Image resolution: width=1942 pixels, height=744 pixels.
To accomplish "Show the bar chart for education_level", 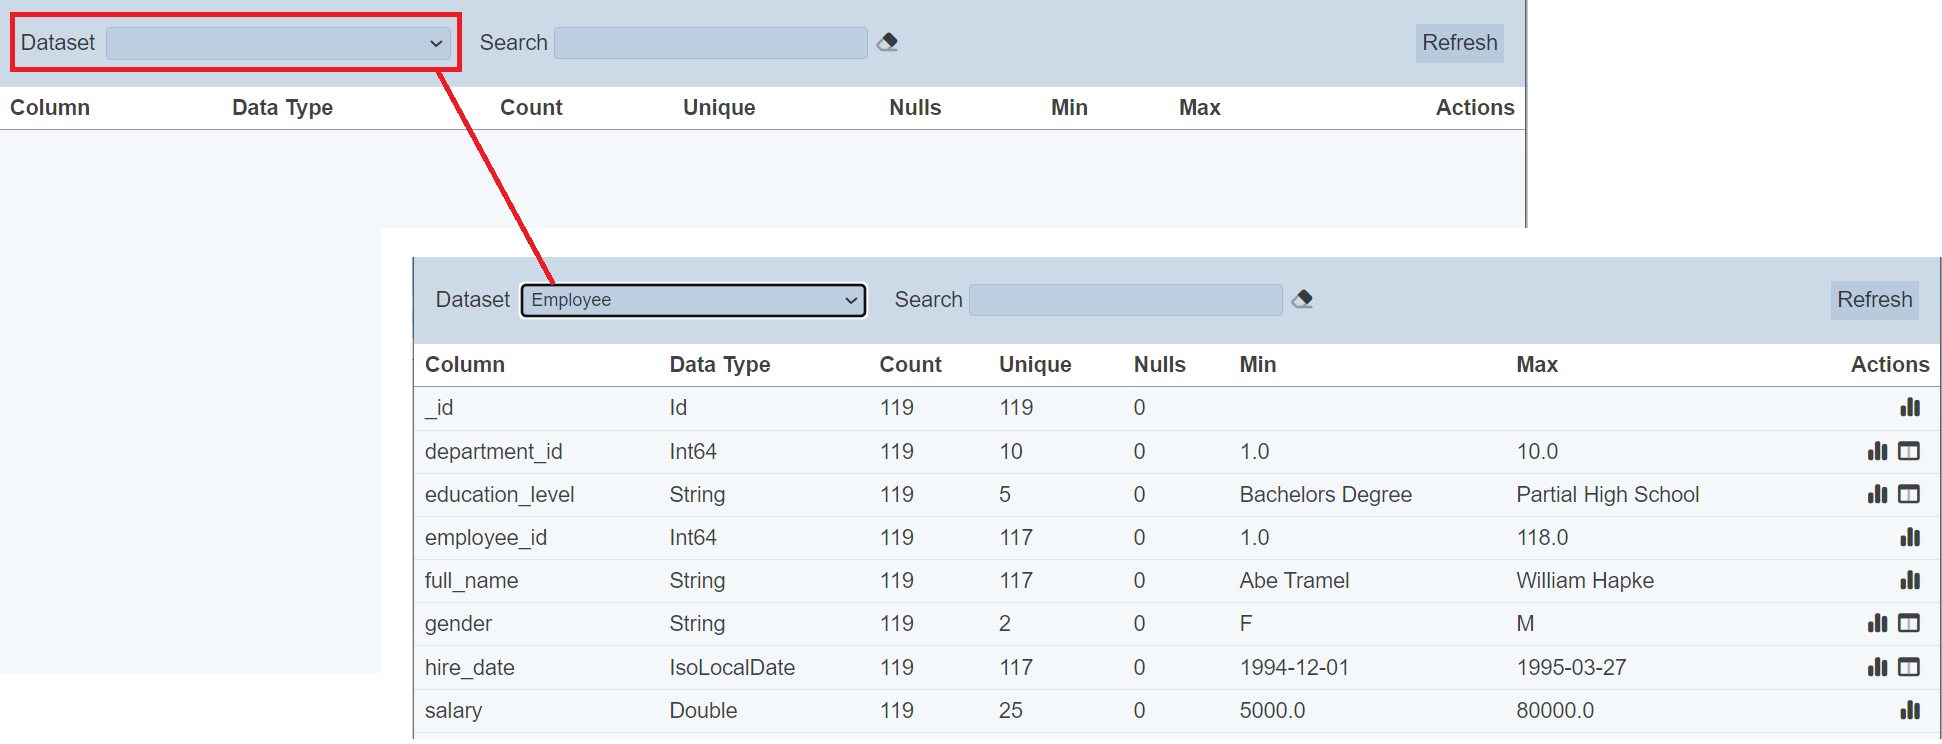I will click(1877, 494).
